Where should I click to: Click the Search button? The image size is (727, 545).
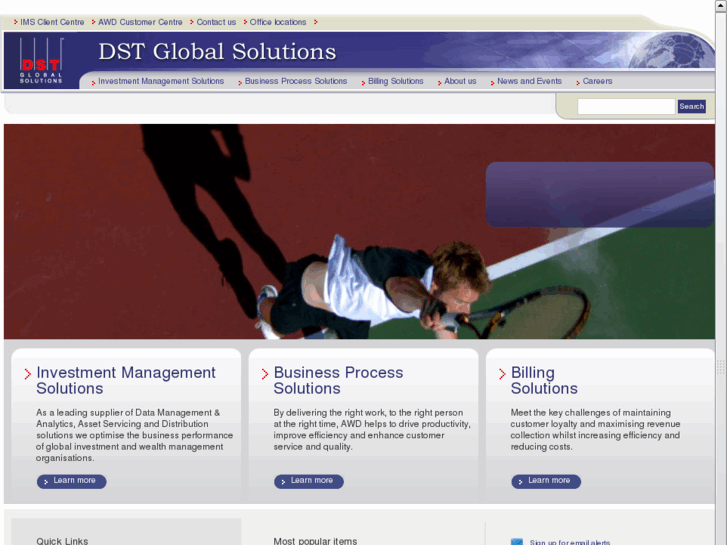point(691,106)
